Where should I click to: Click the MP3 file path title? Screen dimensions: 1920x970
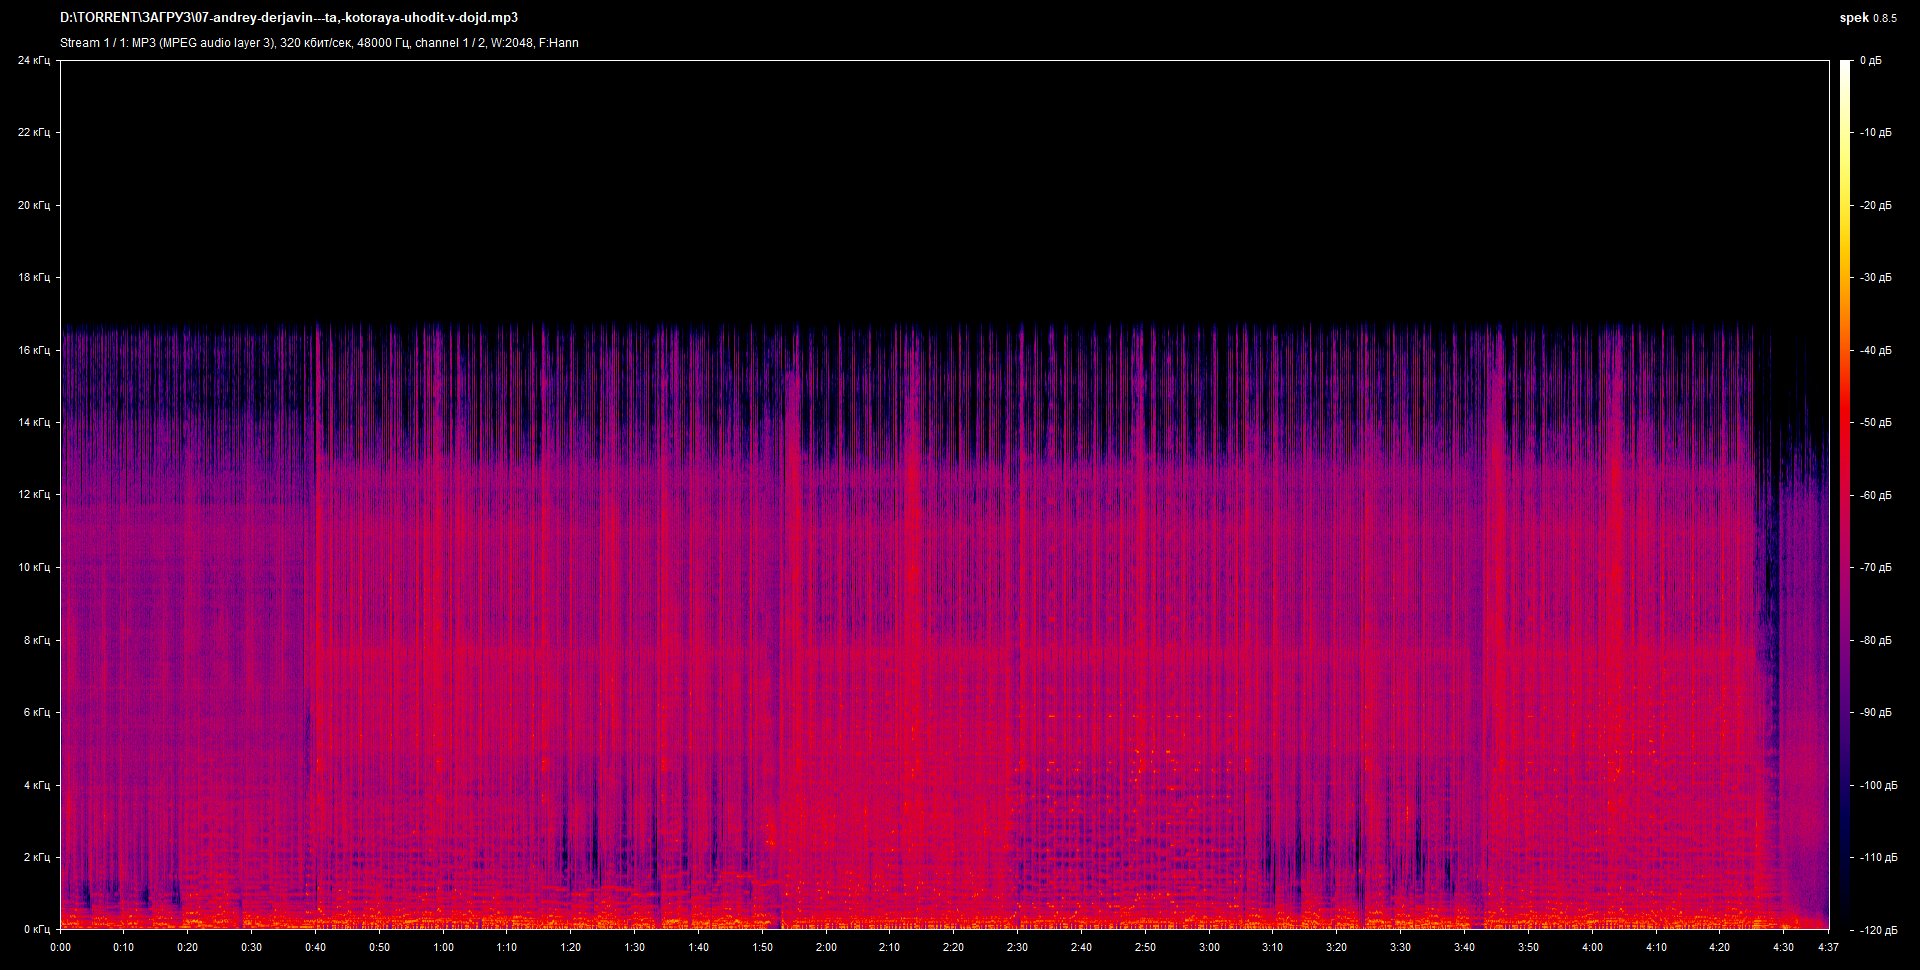click(289, 18)
